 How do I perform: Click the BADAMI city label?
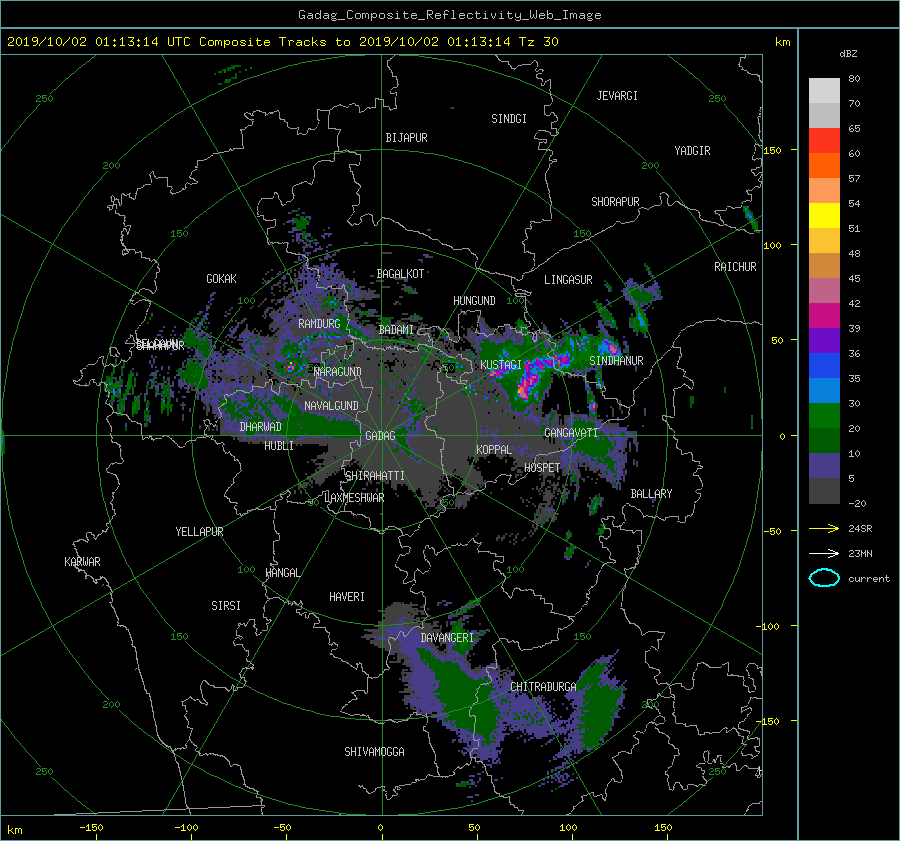point(396,330)
